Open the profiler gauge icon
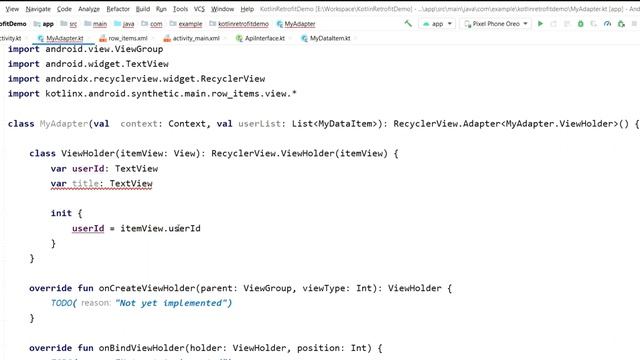This screenshot has width=640, height=360. [x=607, y=24]
